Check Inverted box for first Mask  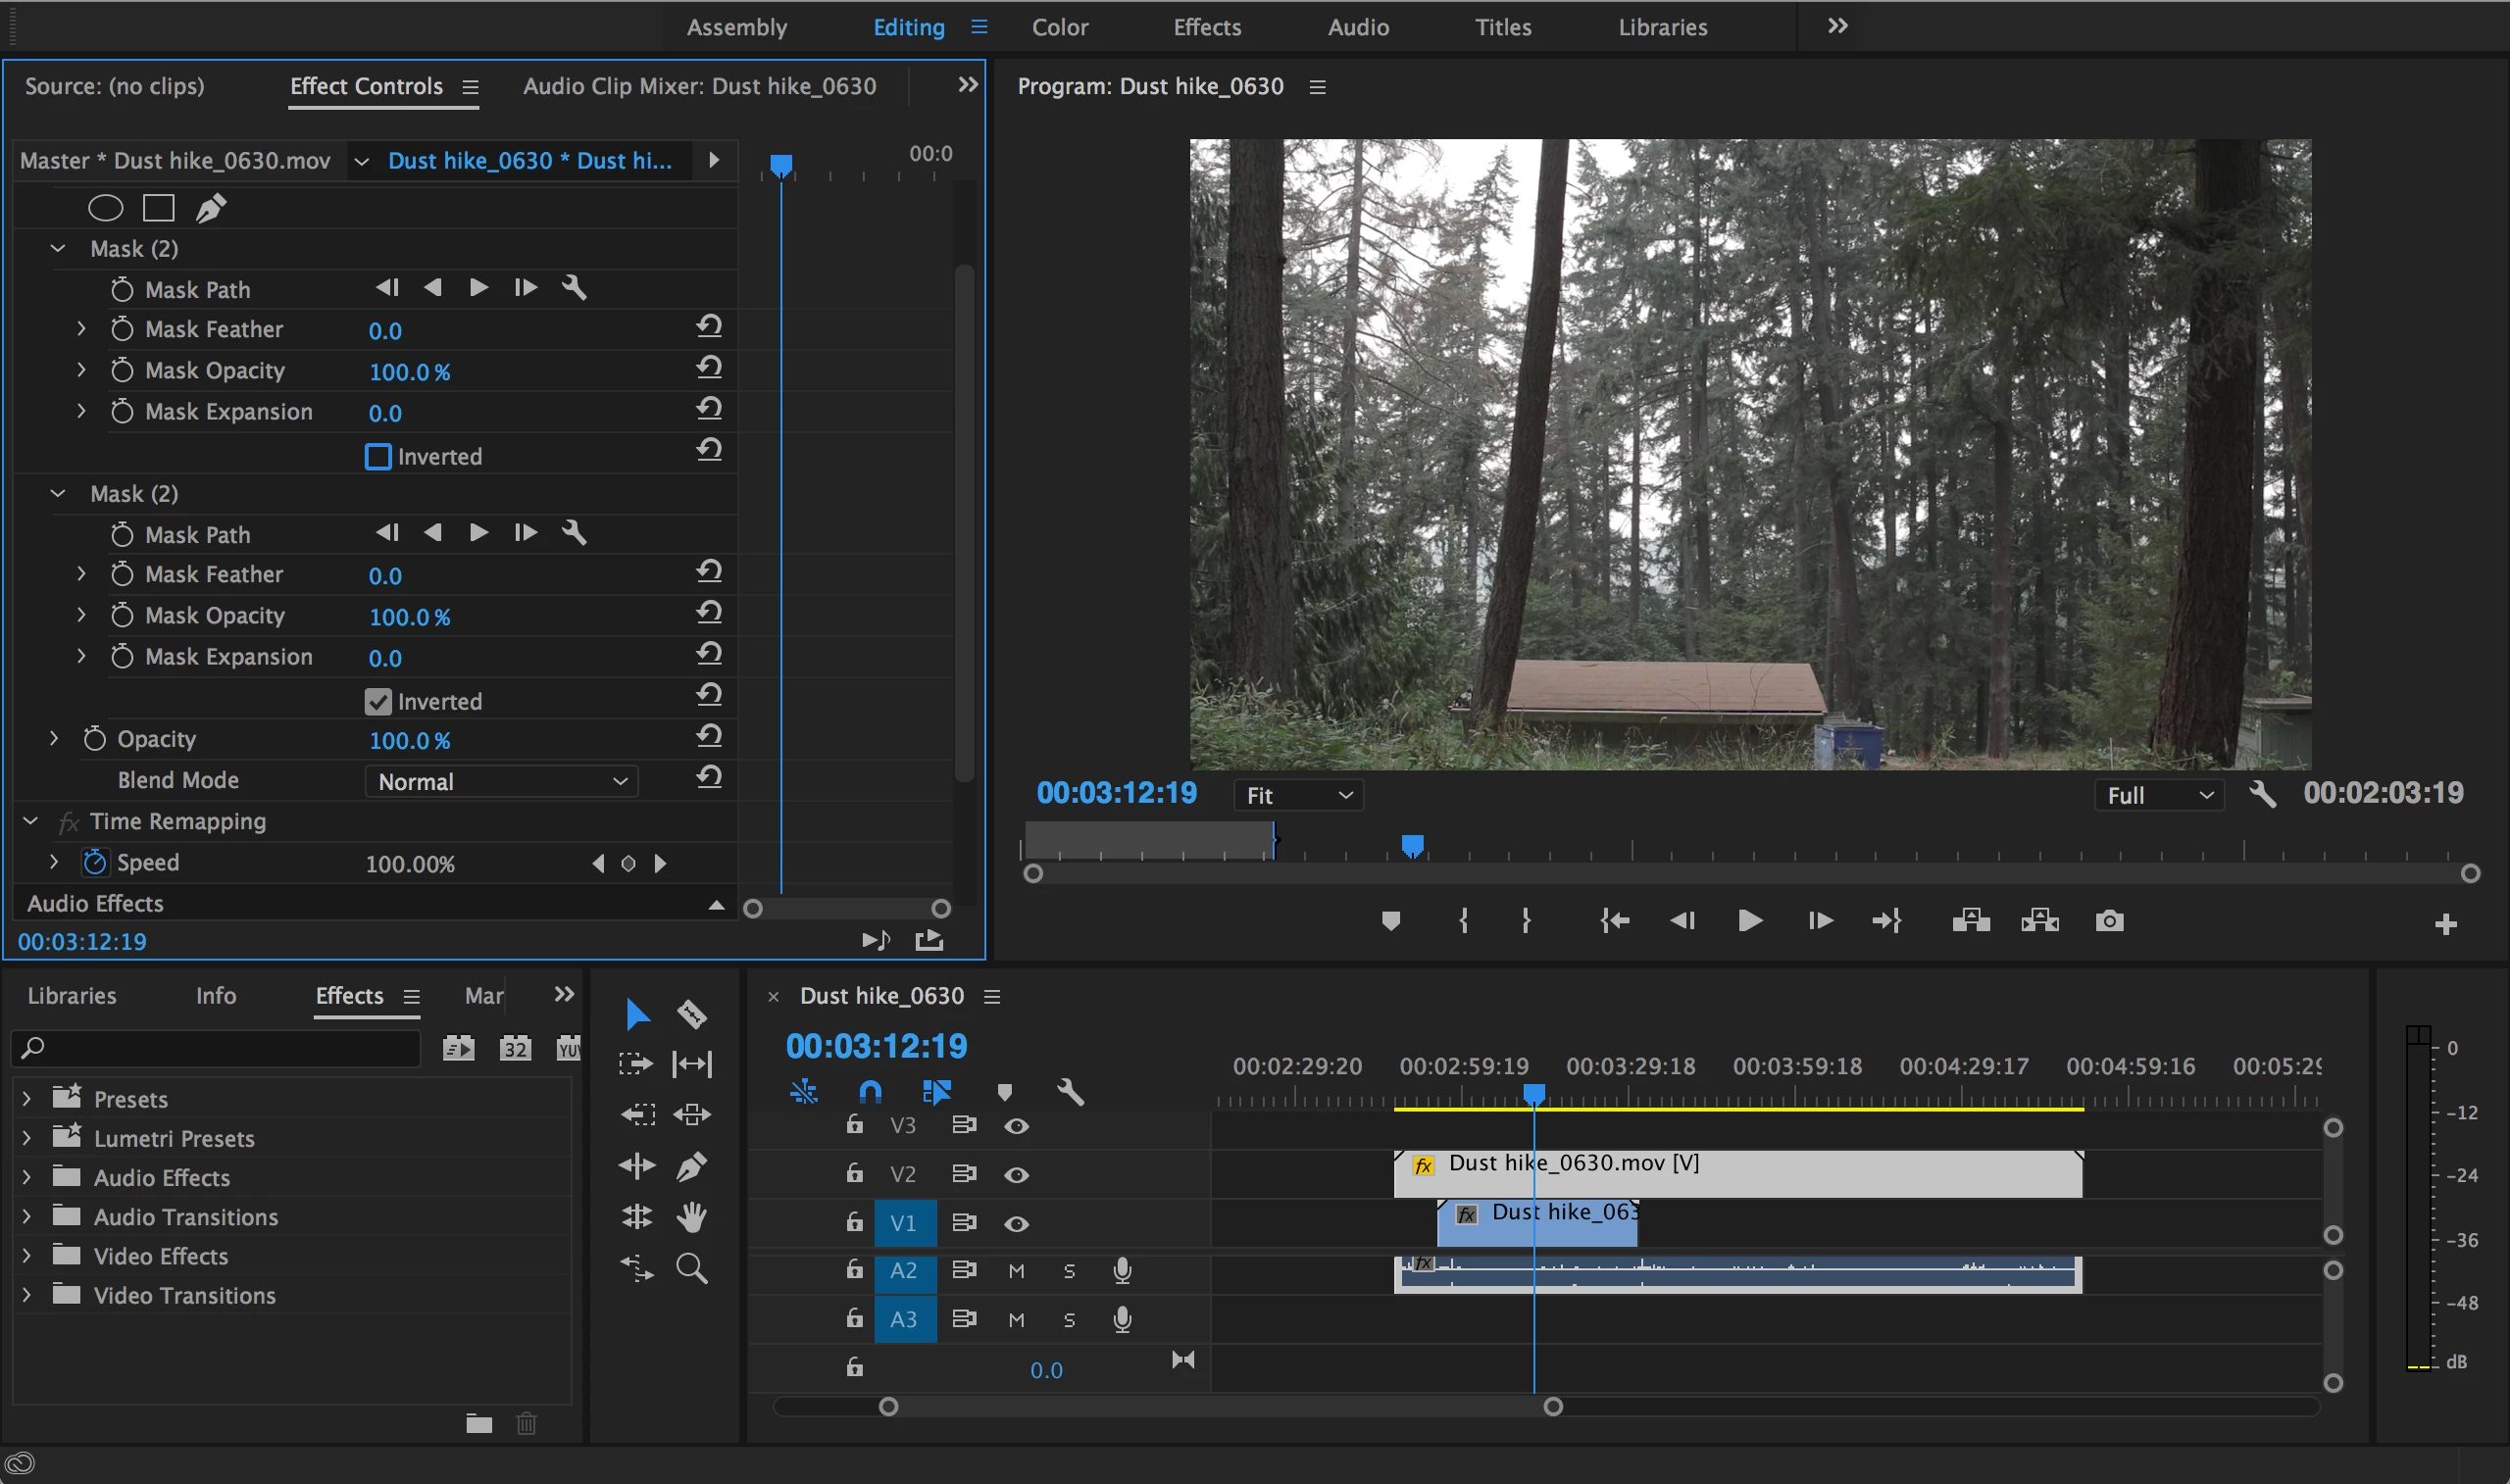point(378,457)
